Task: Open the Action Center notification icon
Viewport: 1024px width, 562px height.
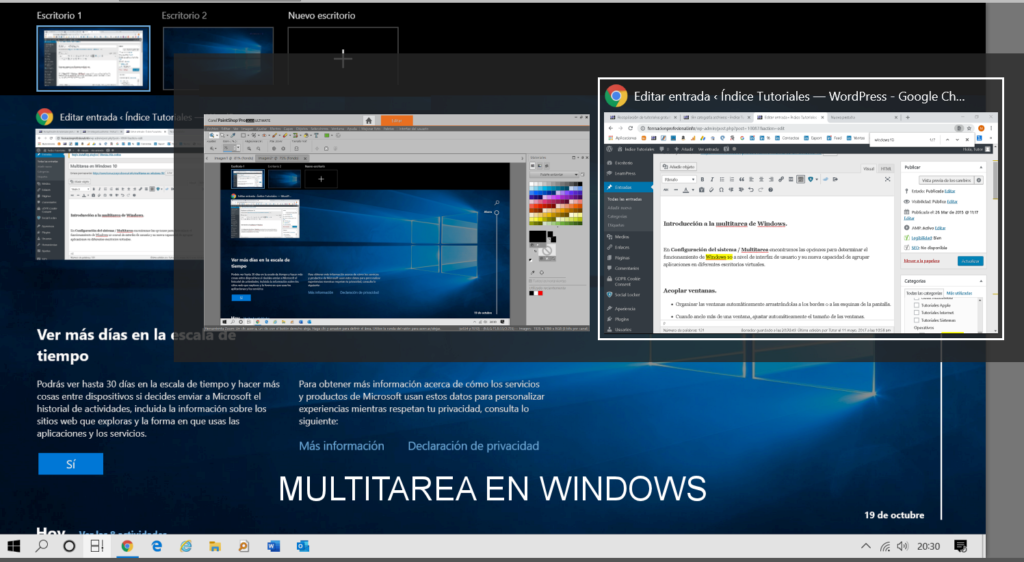Action: click(961, 546)
